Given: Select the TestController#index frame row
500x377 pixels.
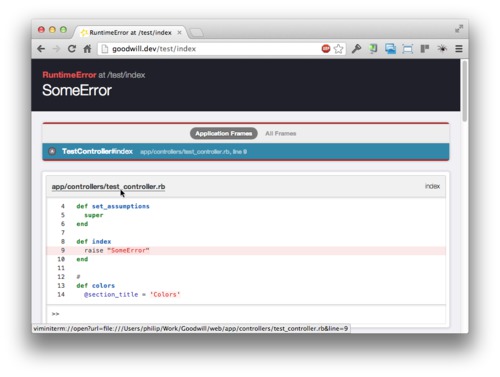Looking at the screenshot, I should [x=246, y=152].
